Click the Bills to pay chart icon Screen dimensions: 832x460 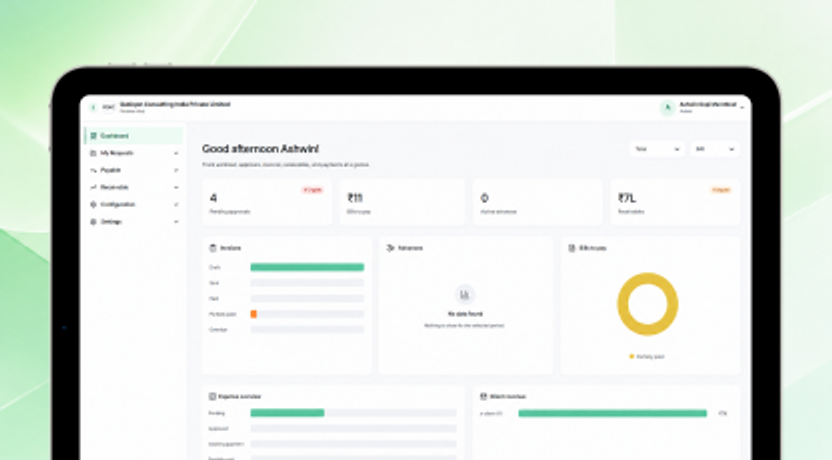point(572,248)
